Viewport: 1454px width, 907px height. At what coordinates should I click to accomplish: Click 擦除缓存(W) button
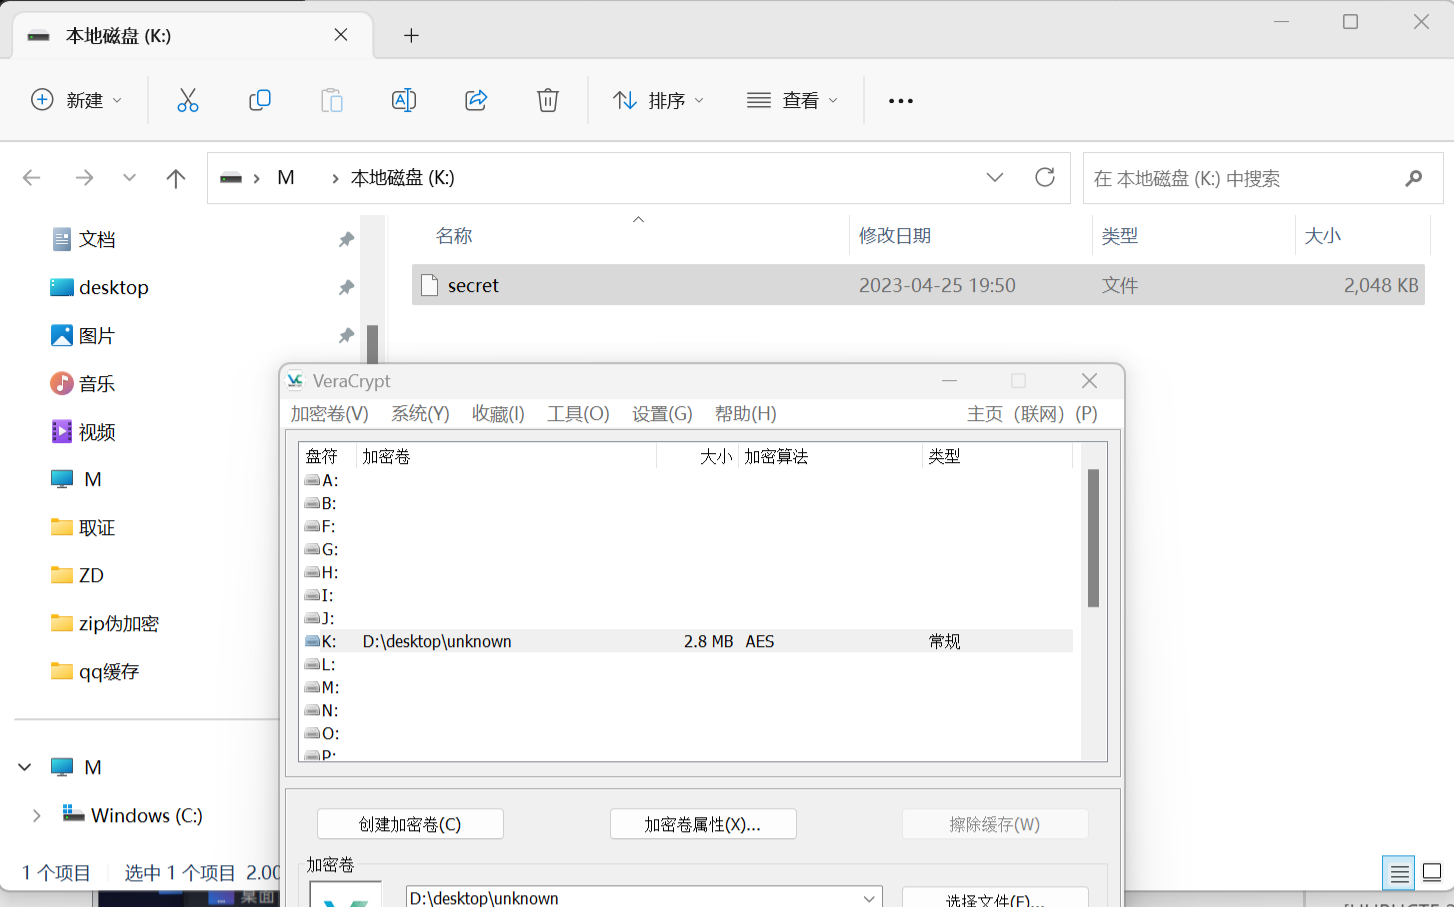click(x=995, y=824)
